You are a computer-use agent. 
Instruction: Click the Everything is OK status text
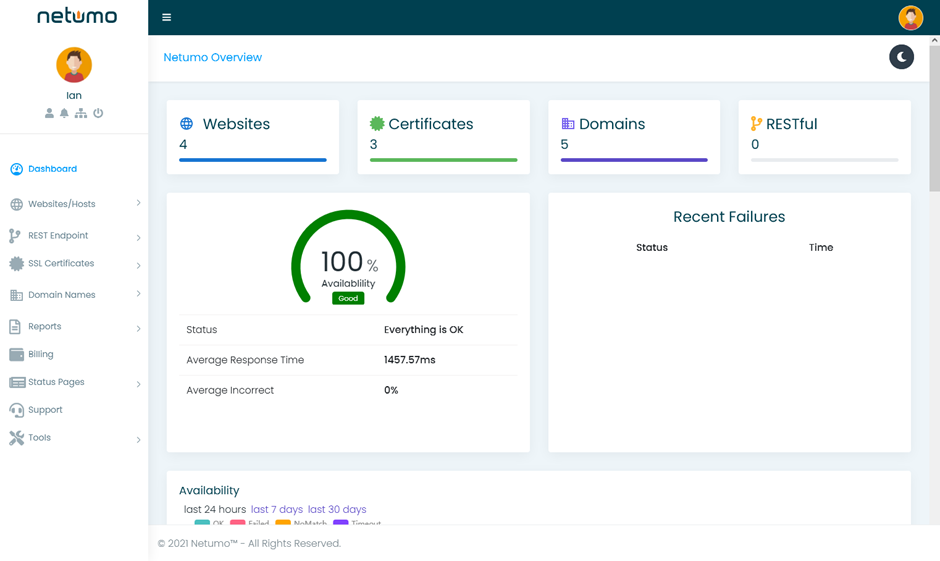pos(423,330)
